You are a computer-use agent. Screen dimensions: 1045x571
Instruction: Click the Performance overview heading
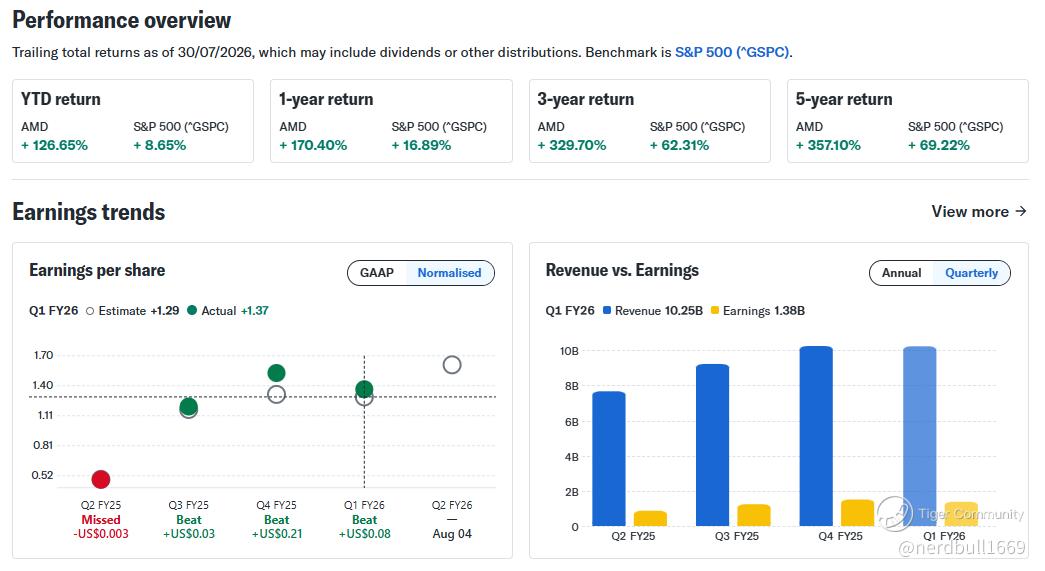tap(121, 20)
